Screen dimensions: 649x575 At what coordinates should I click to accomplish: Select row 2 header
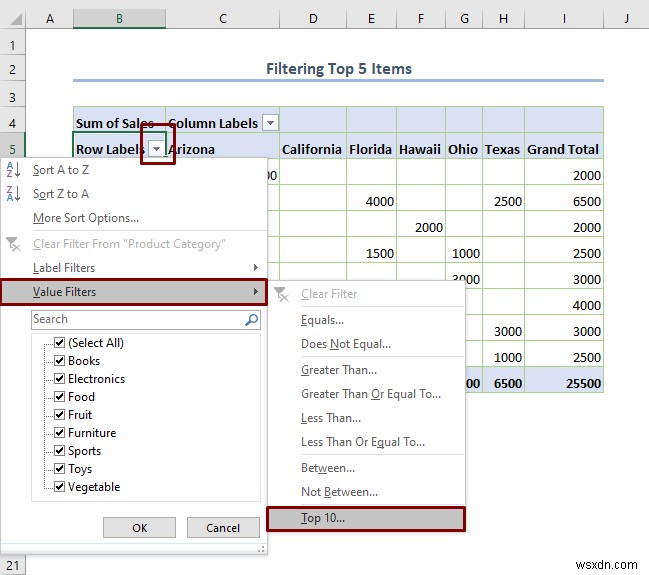[12, 69]
